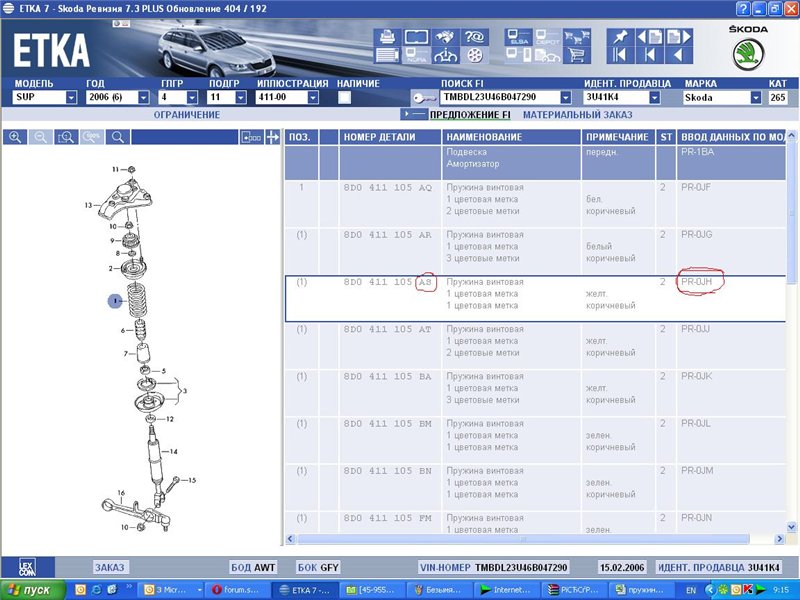
Task: Click the КАТ field showing 265
Action: [778, 97]
